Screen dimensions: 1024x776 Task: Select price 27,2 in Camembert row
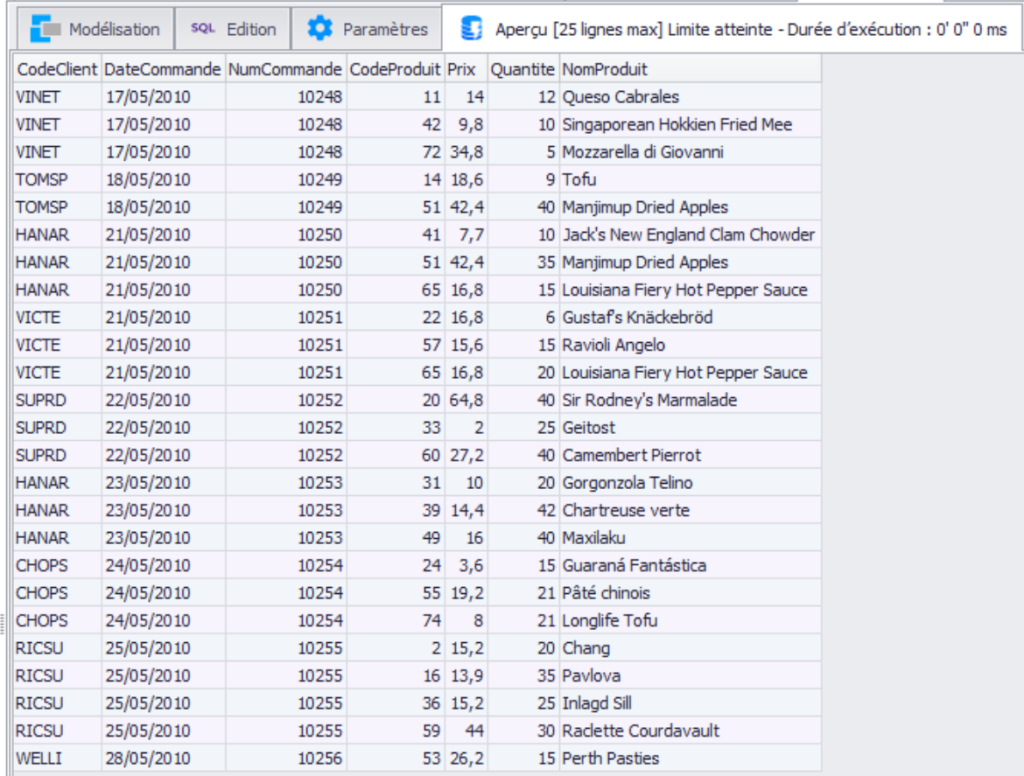(466, 455)
